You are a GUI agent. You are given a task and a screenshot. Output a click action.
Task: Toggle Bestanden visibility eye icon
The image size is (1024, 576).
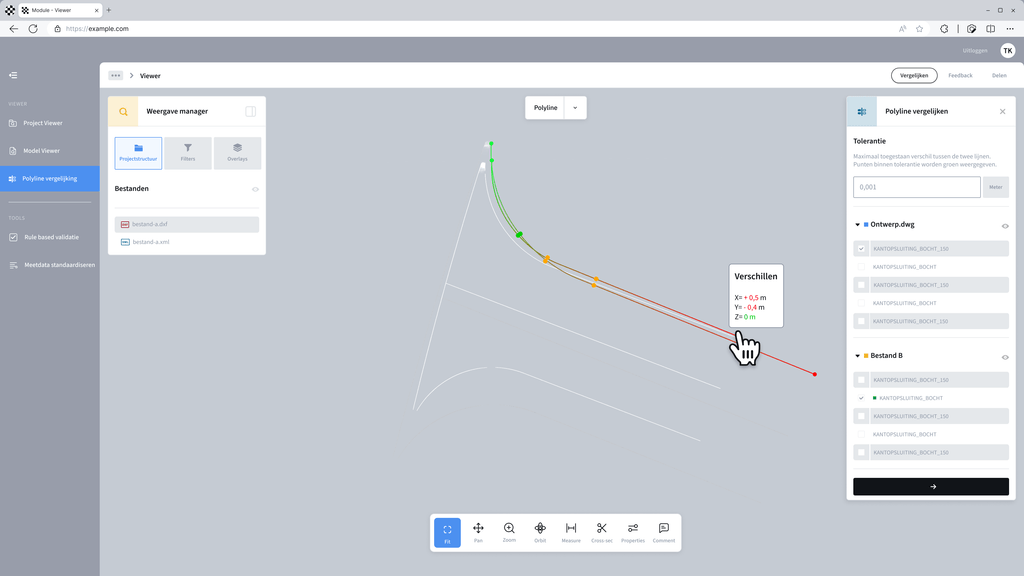pos(255,189)
